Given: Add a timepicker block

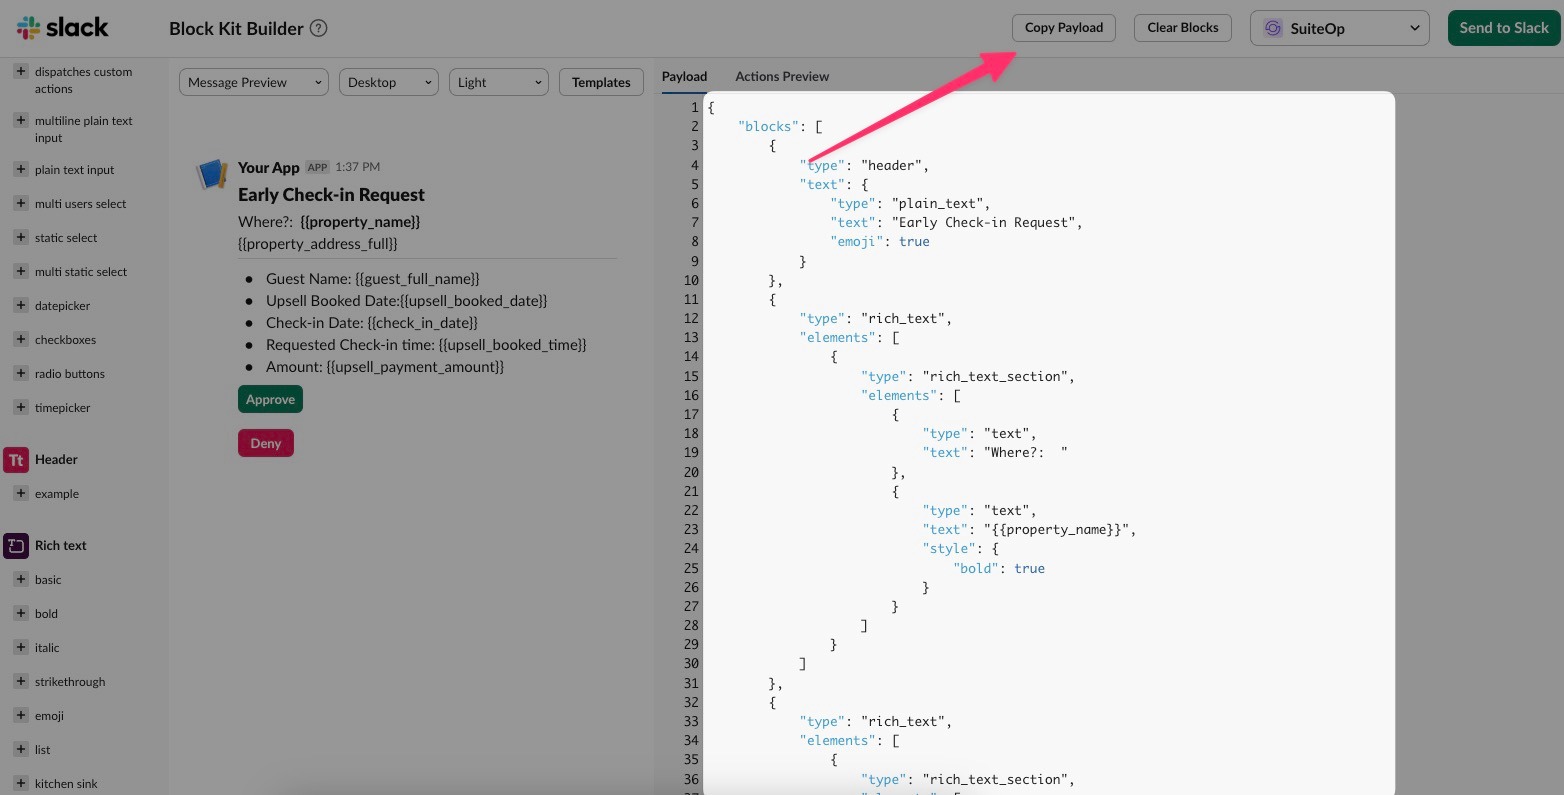Looking at the screenshot, I should [21, 407].
